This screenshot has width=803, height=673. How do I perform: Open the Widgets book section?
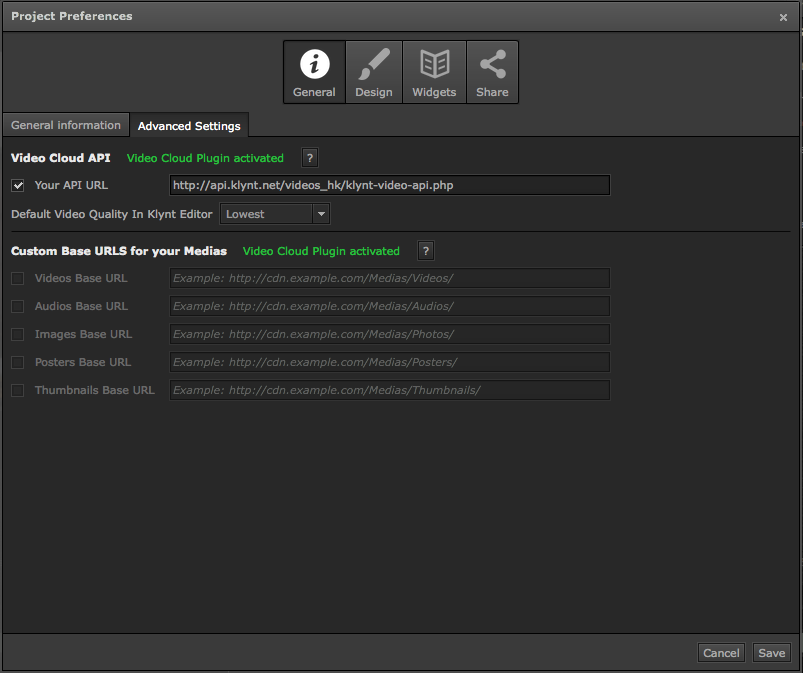point(434,72)
